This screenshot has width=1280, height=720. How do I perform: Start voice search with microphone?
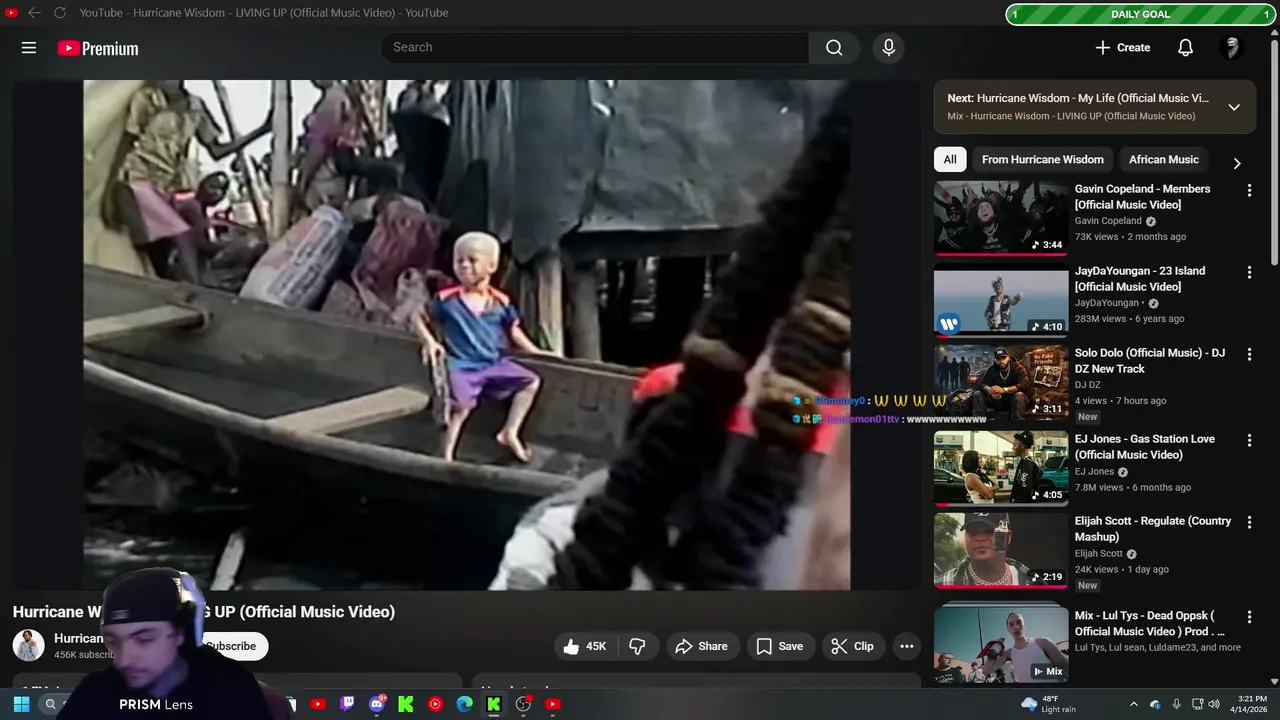[x=888, y=47]
